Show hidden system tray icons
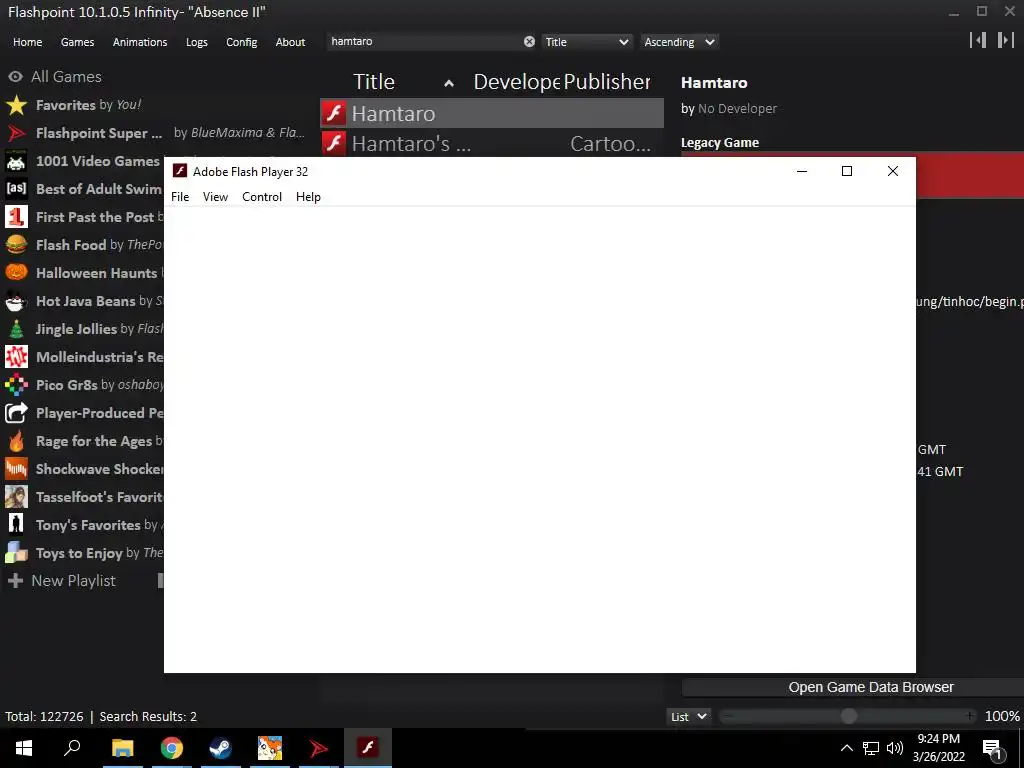The width and height of the screenshot is (1024, 768). (x=846, y=748)
